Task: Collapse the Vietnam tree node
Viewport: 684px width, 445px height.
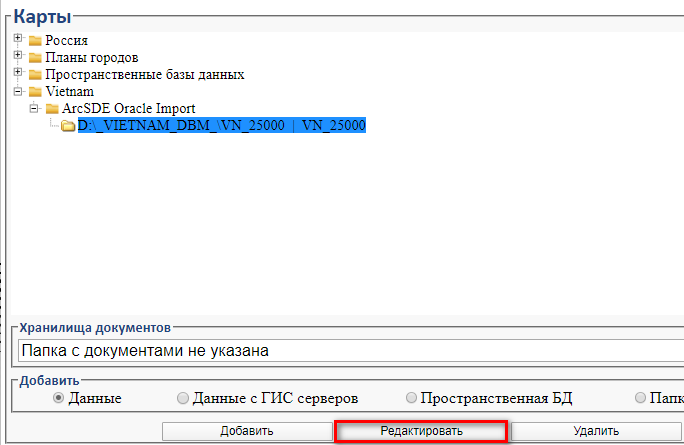Action: pos(18,91)
